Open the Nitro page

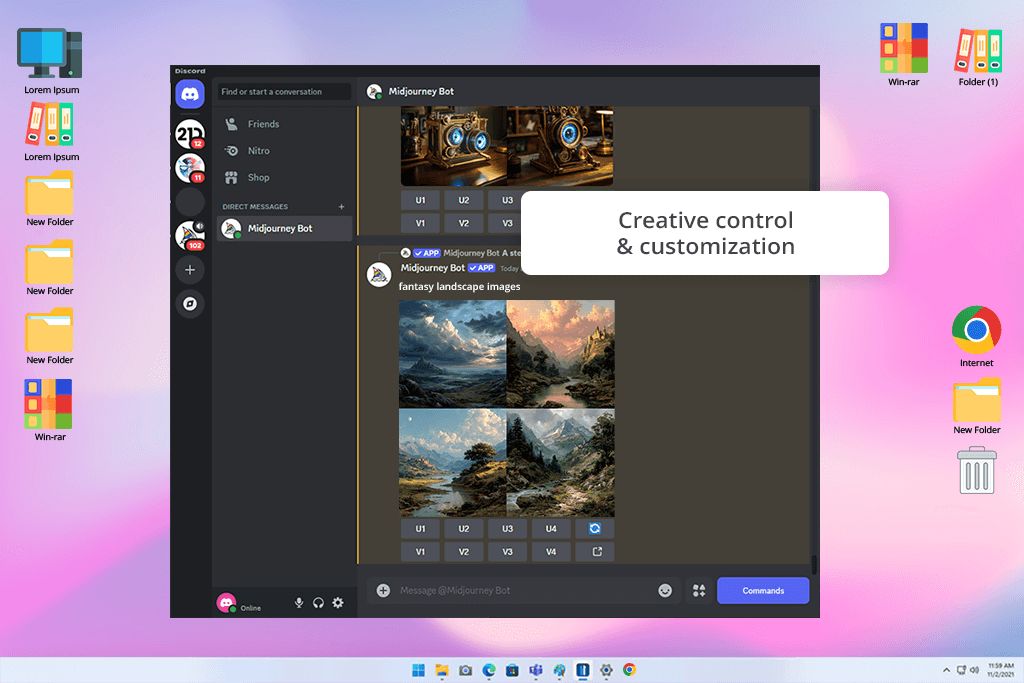[284, 151]
